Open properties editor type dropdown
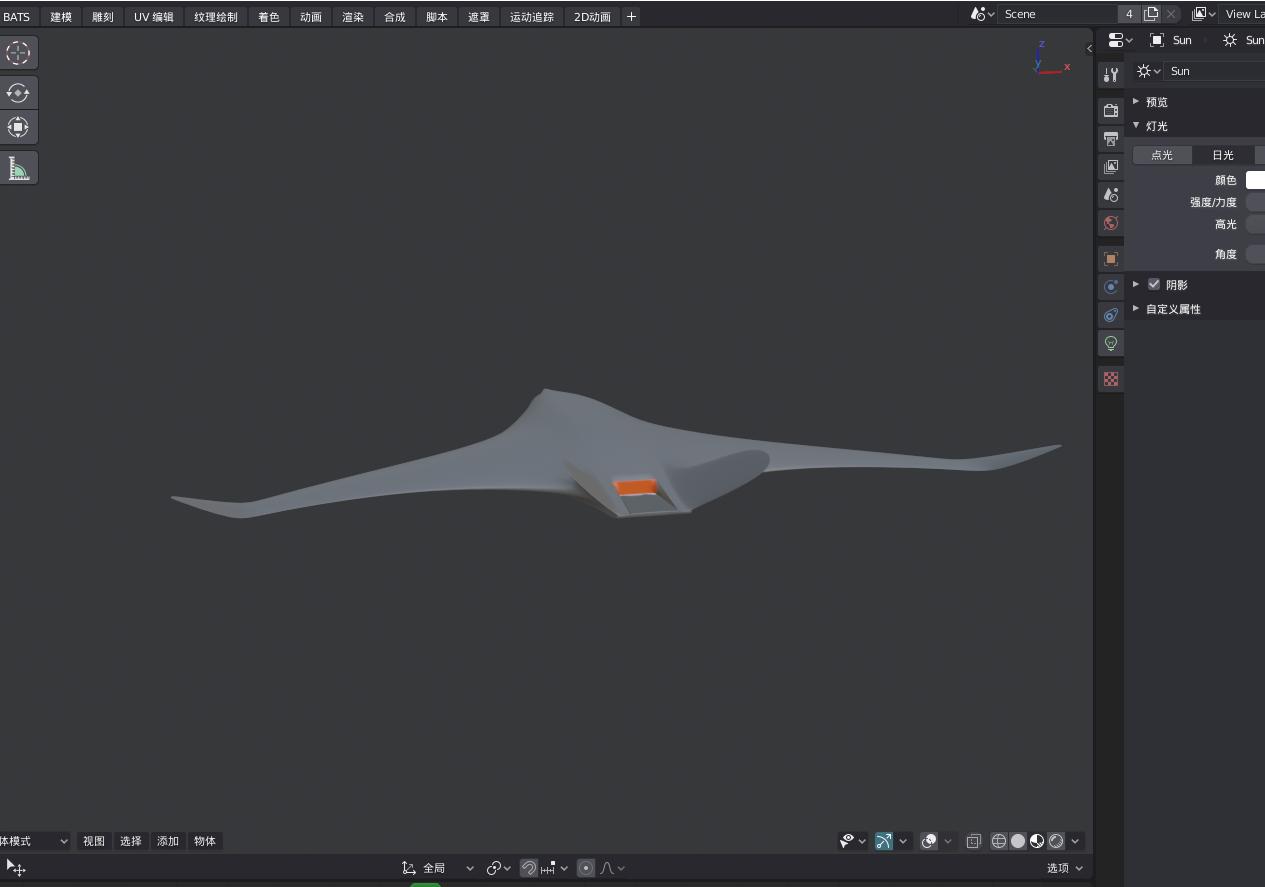The height and width of the screenshot is (887, 1265). [1121, 40]
